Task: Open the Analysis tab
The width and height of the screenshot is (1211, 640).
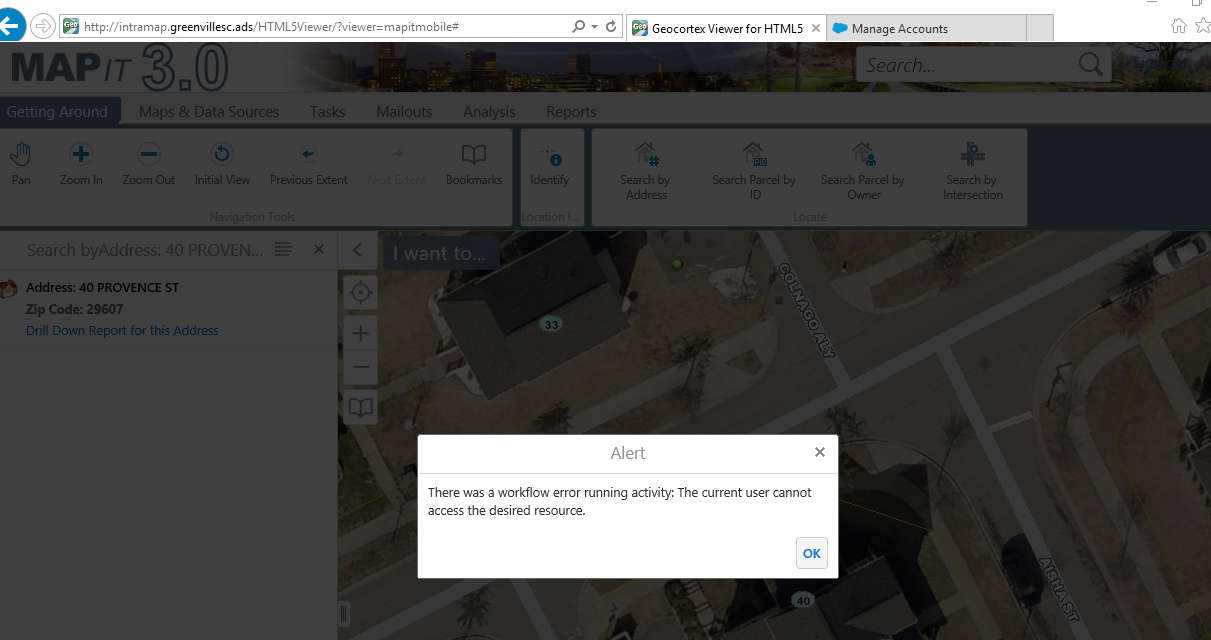Action: pyautogui.click(x=489, y=112)
